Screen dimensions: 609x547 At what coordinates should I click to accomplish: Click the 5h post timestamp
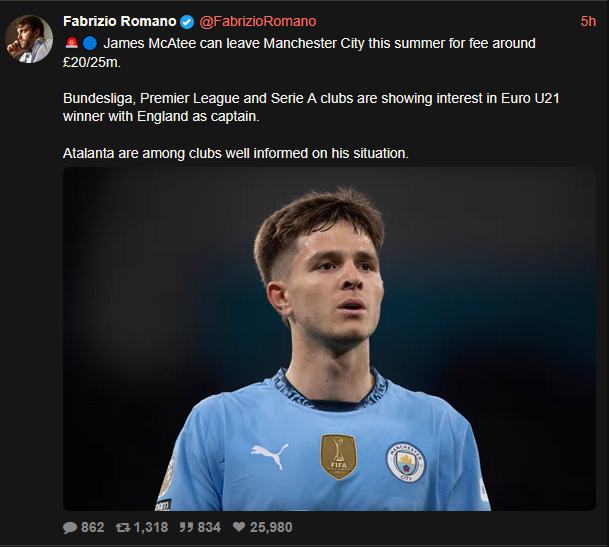tap(588, 21)
